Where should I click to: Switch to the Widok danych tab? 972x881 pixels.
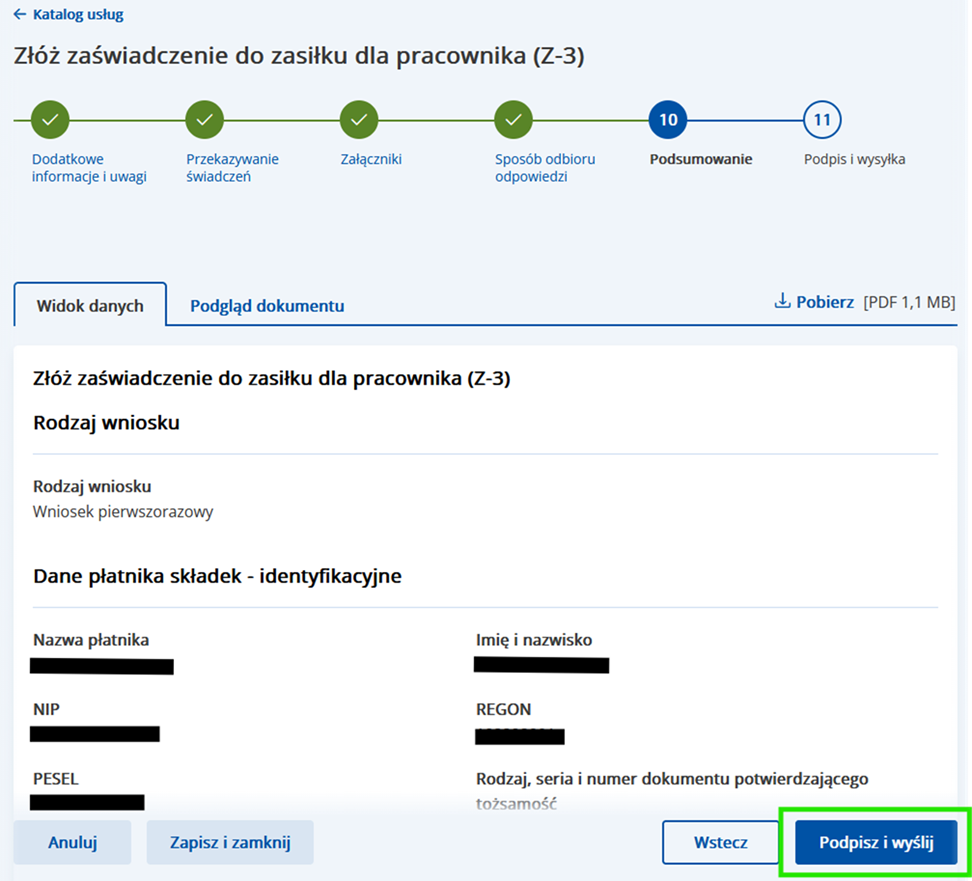90,306
